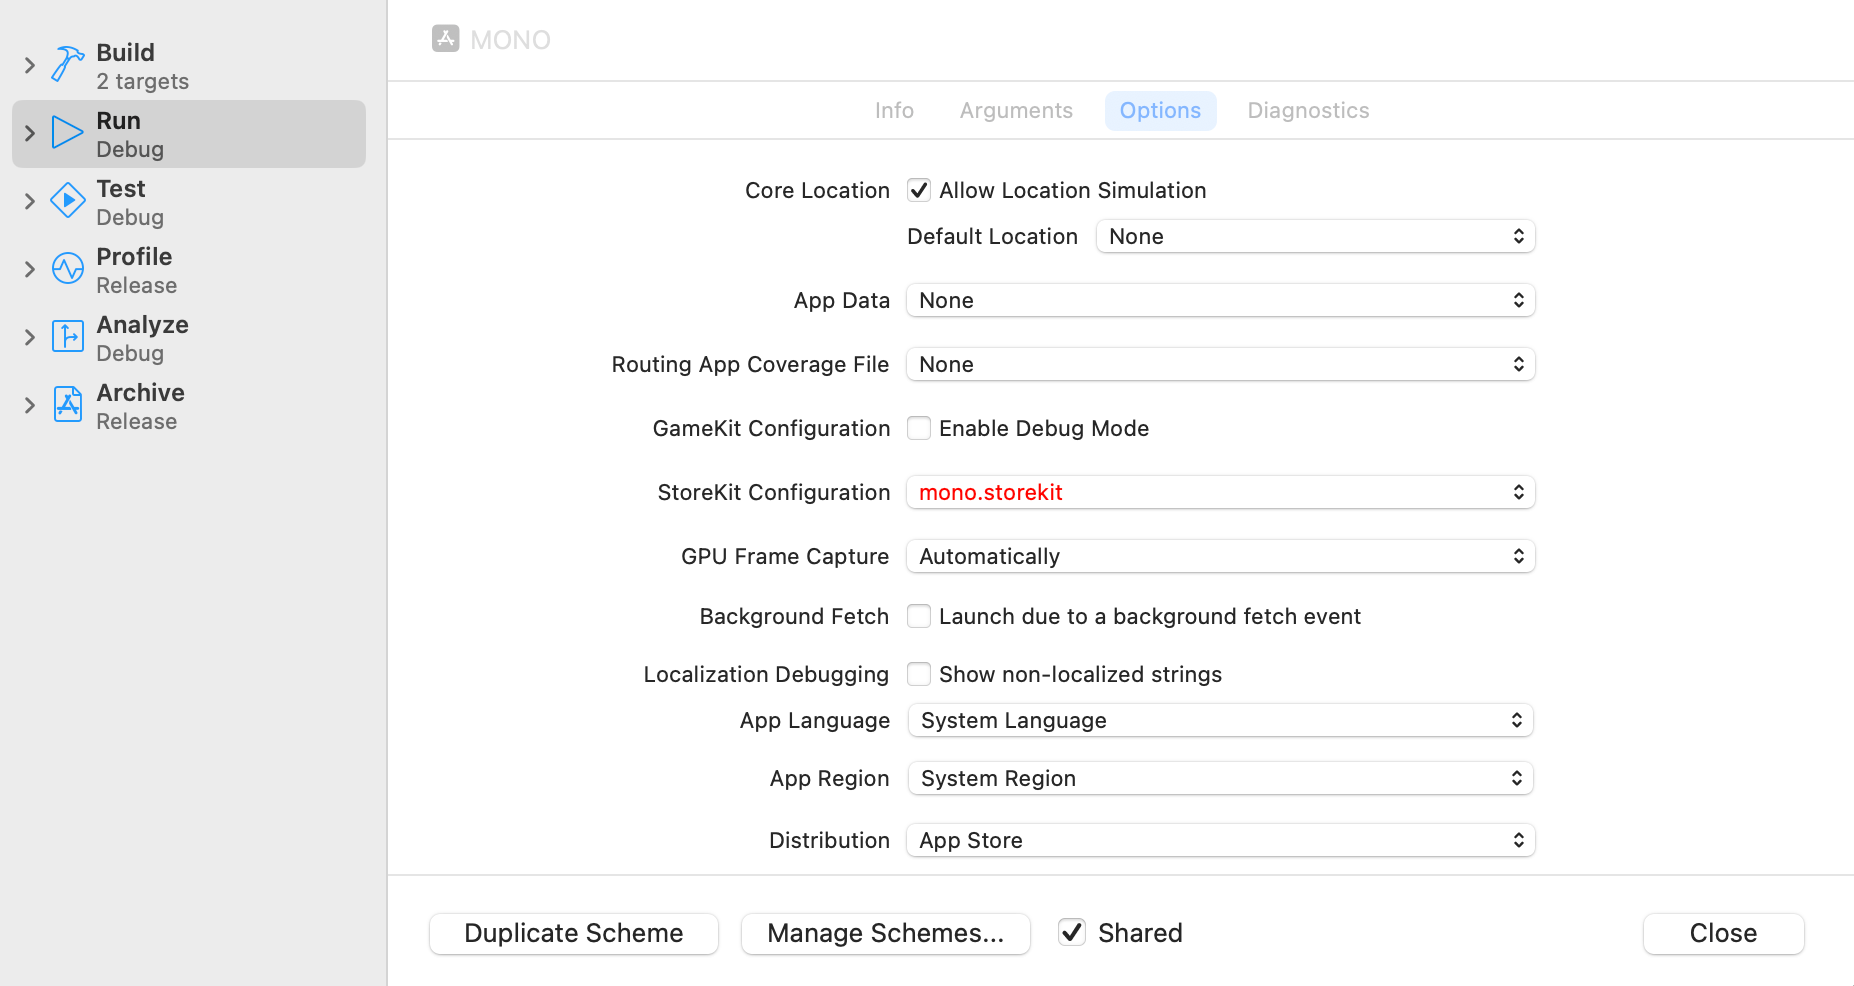Click the Archive document icon
Viewport: 1854px width, 986px height.
click(x=67, y=405)
